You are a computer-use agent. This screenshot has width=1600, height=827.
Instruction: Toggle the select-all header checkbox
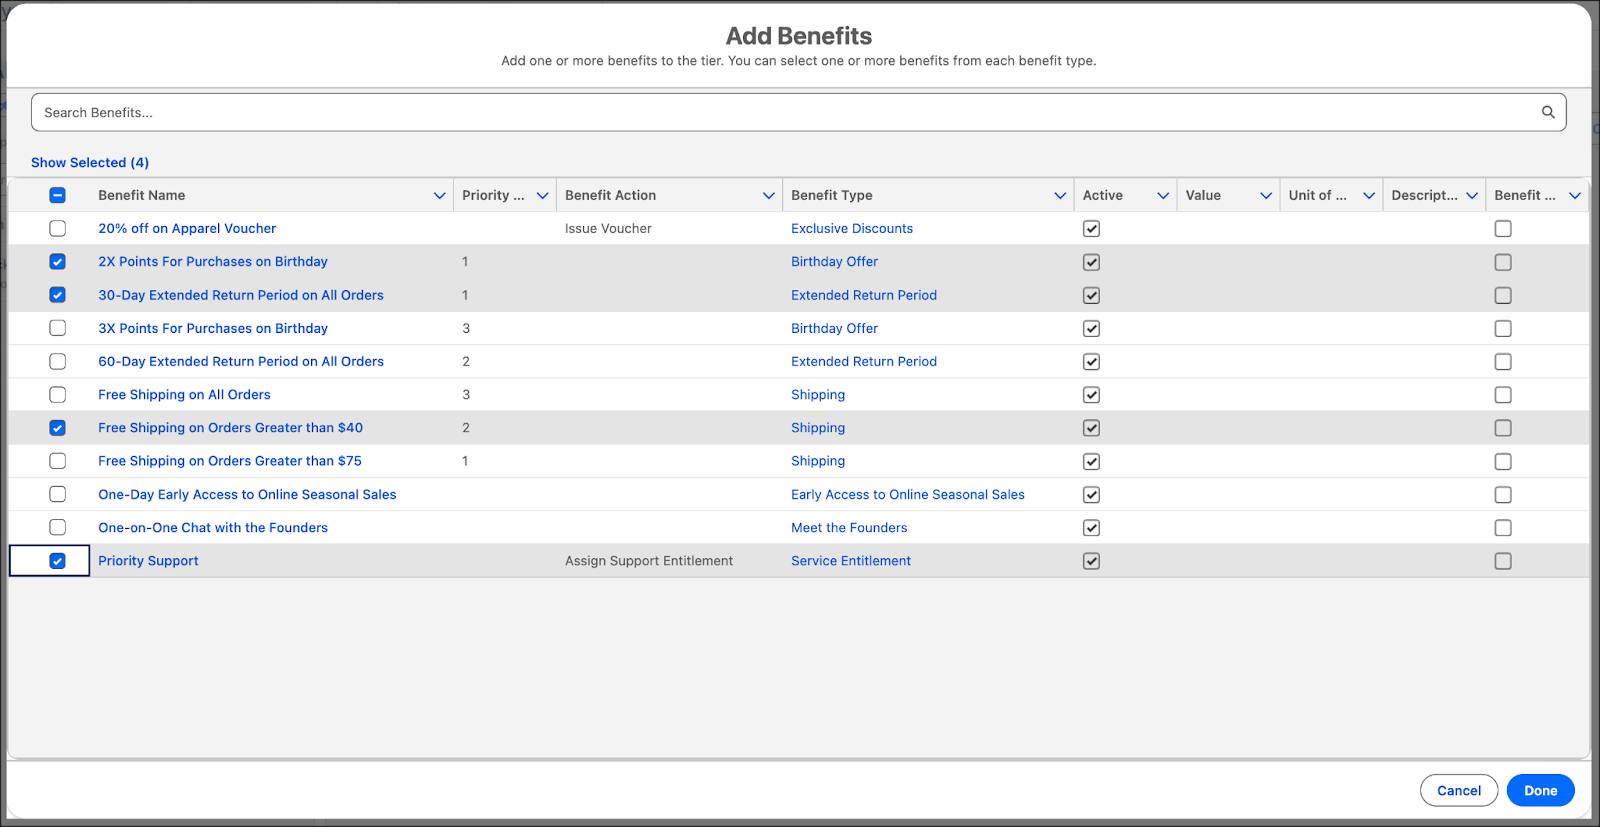[x=58, y=195]
